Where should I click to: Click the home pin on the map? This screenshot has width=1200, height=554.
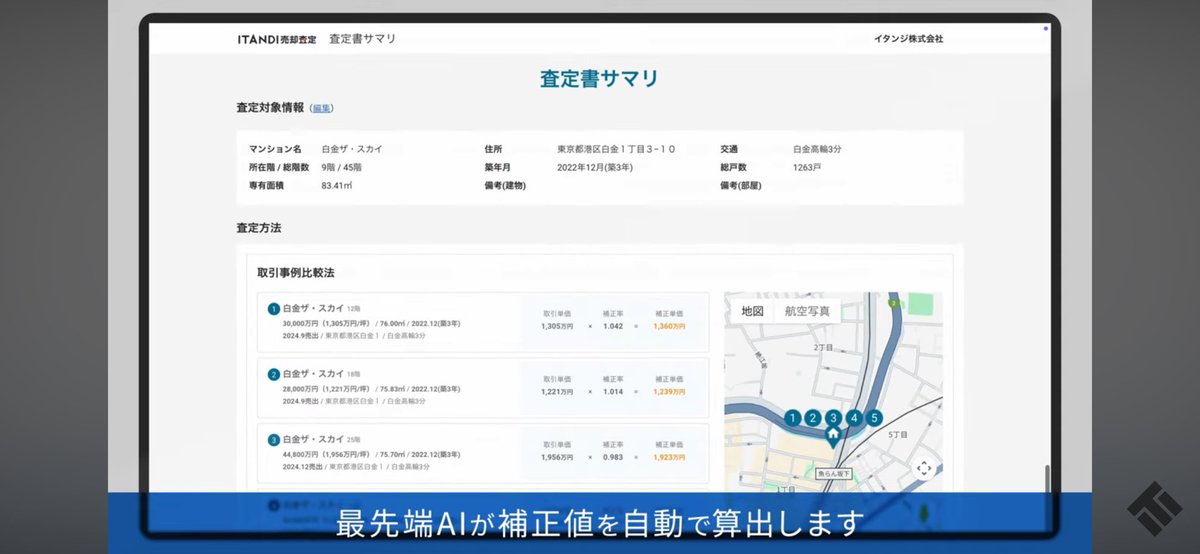click(833, 434)
